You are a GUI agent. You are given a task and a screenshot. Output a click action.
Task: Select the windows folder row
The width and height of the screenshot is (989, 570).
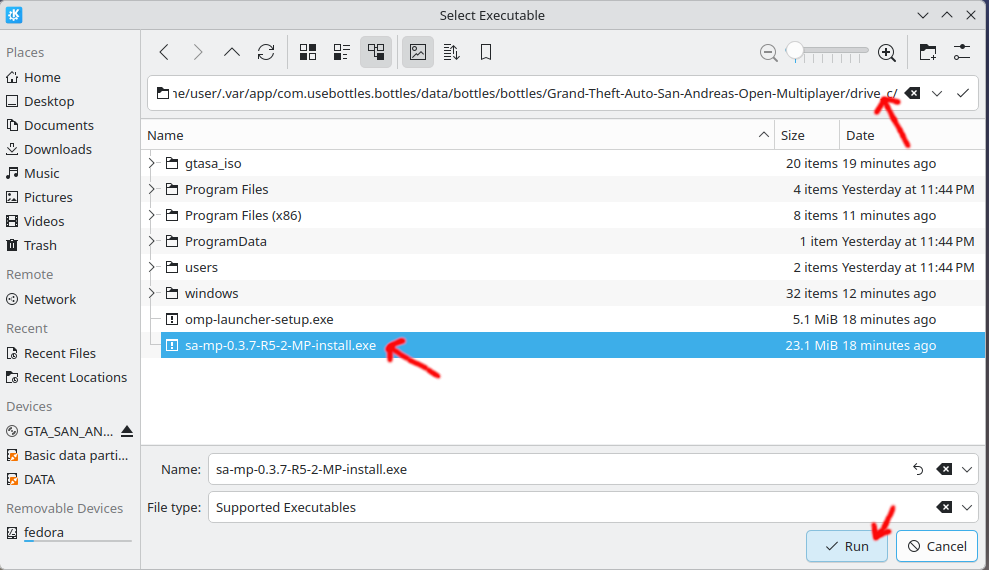(573, 293)
